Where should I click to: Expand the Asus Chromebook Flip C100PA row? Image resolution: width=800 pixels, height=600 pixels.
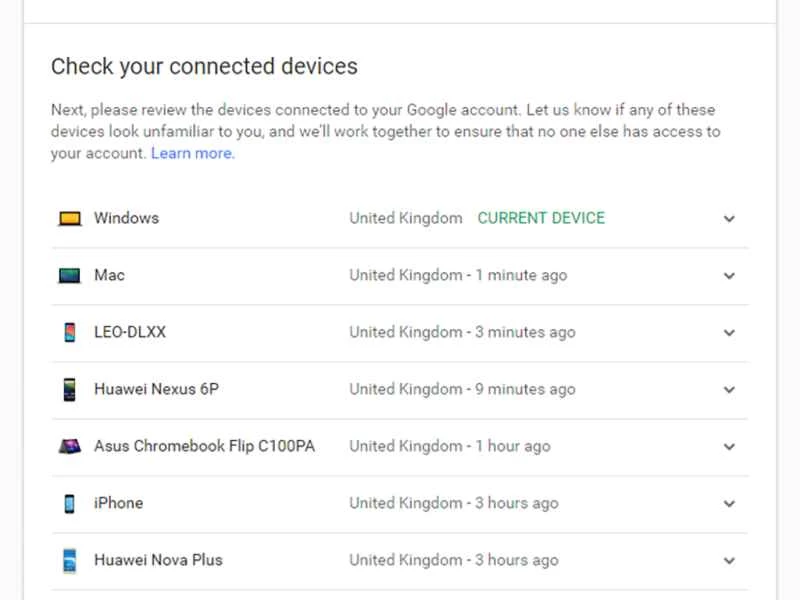(x=730, y=445)
